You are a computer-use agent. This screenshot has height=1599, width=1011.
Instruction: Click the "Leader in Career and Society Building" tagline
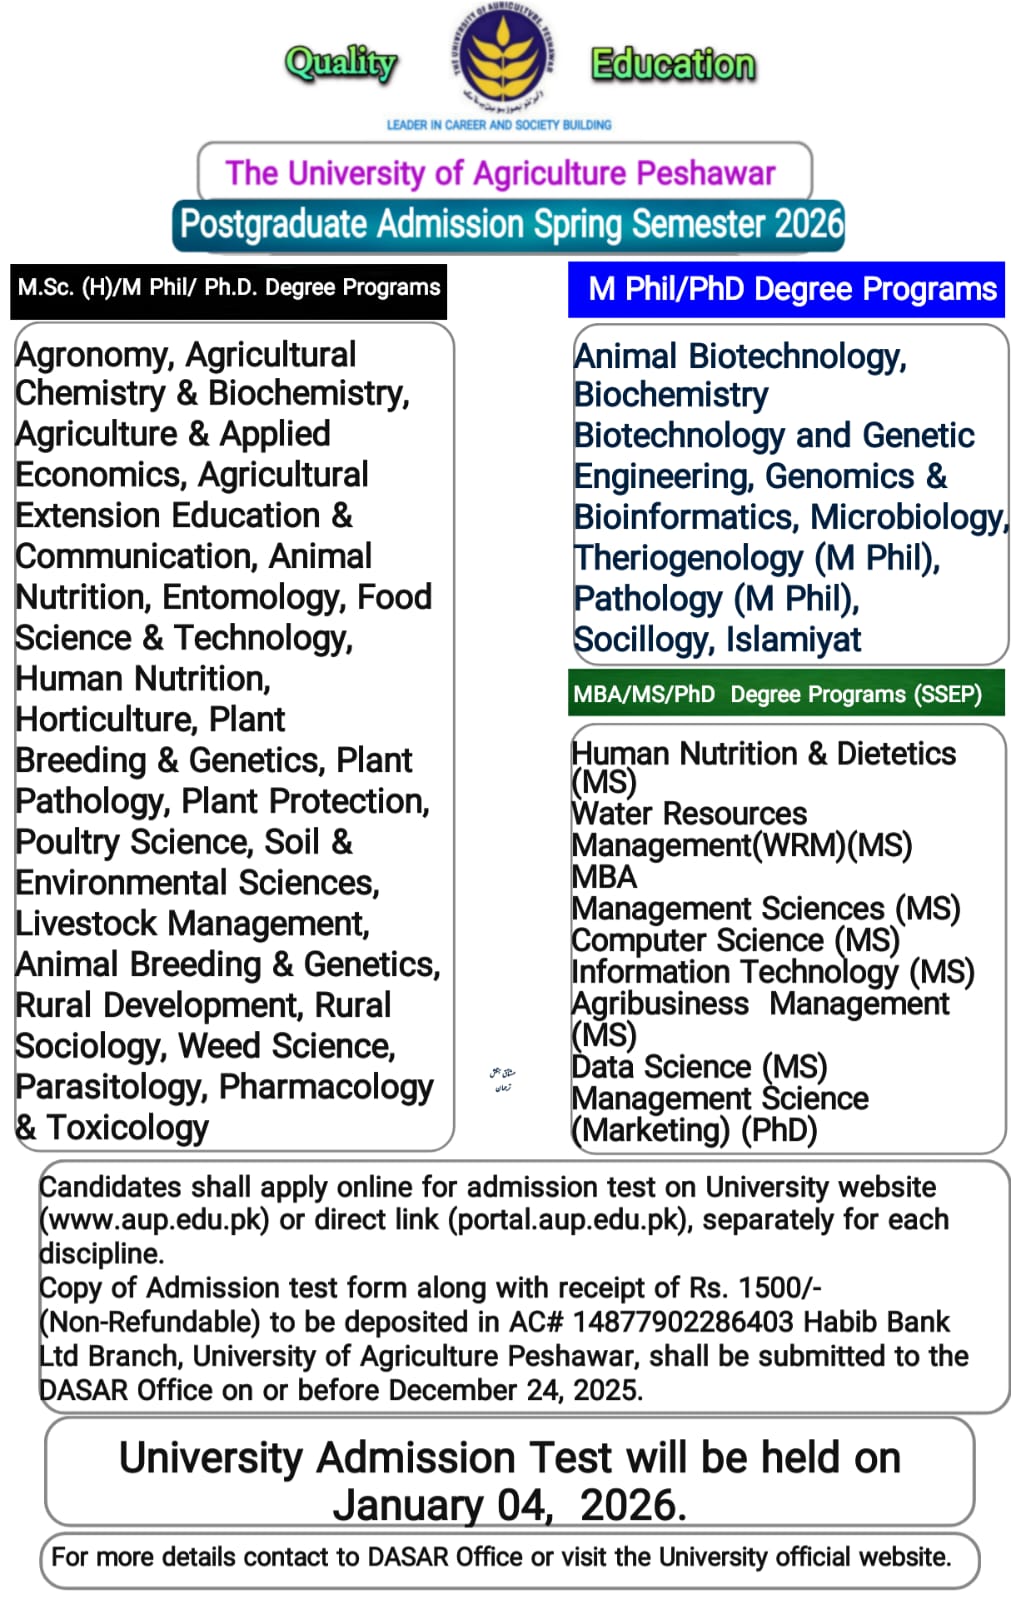tap(499, 125)
